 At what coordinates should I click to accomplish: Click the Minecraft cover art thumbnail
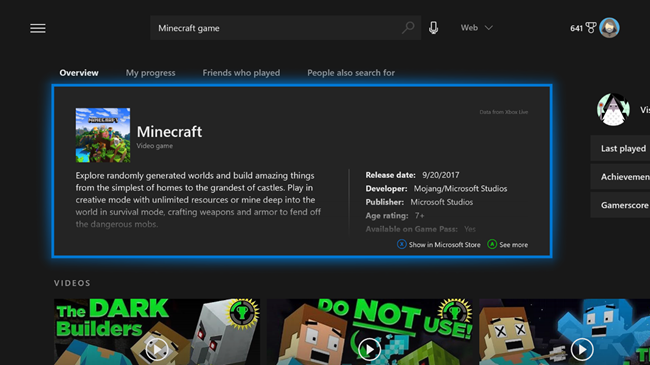(x=103, y=135)
